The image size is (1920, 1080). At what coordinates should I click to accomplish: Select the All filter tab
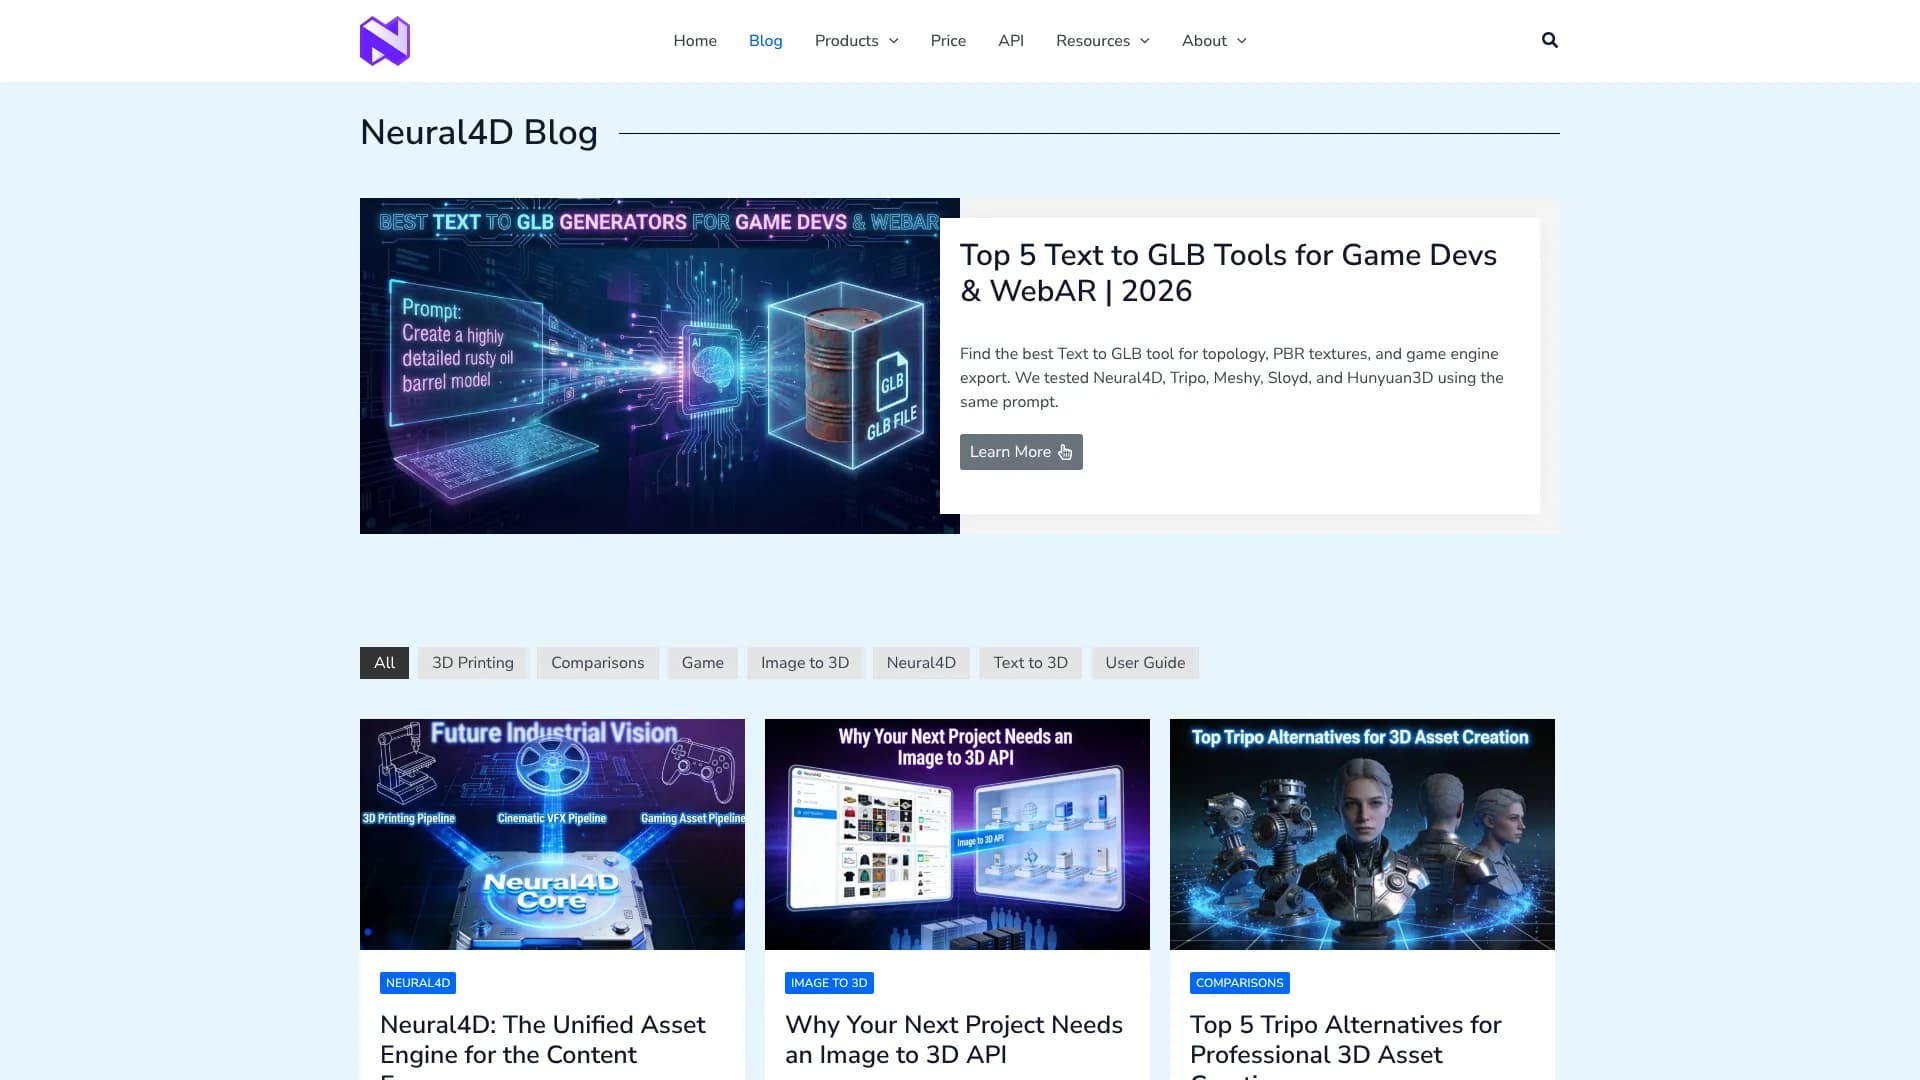(384, 663)
